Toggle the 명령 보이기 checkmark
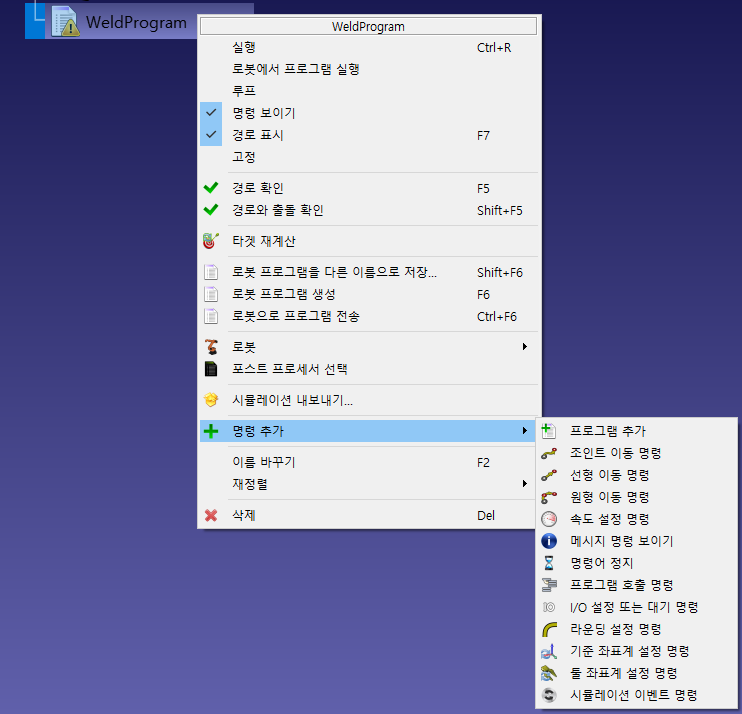 [211, 113]
